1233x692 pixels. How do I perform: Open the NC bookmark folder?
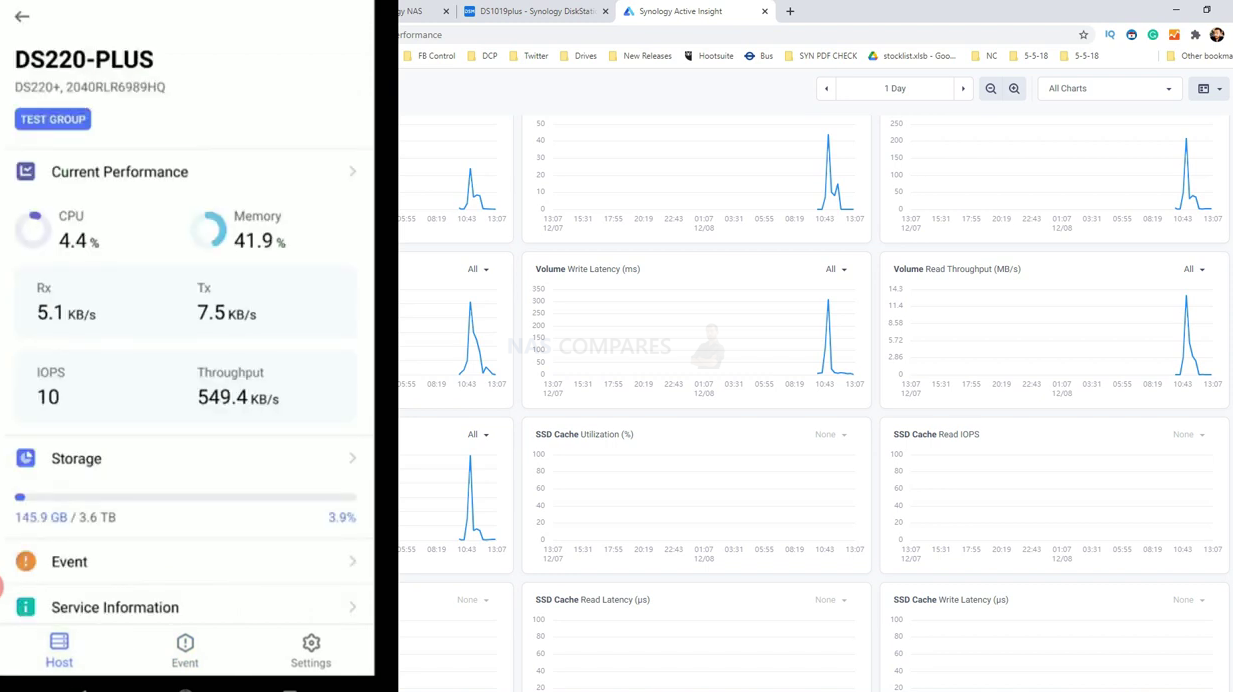pos(984,56)
